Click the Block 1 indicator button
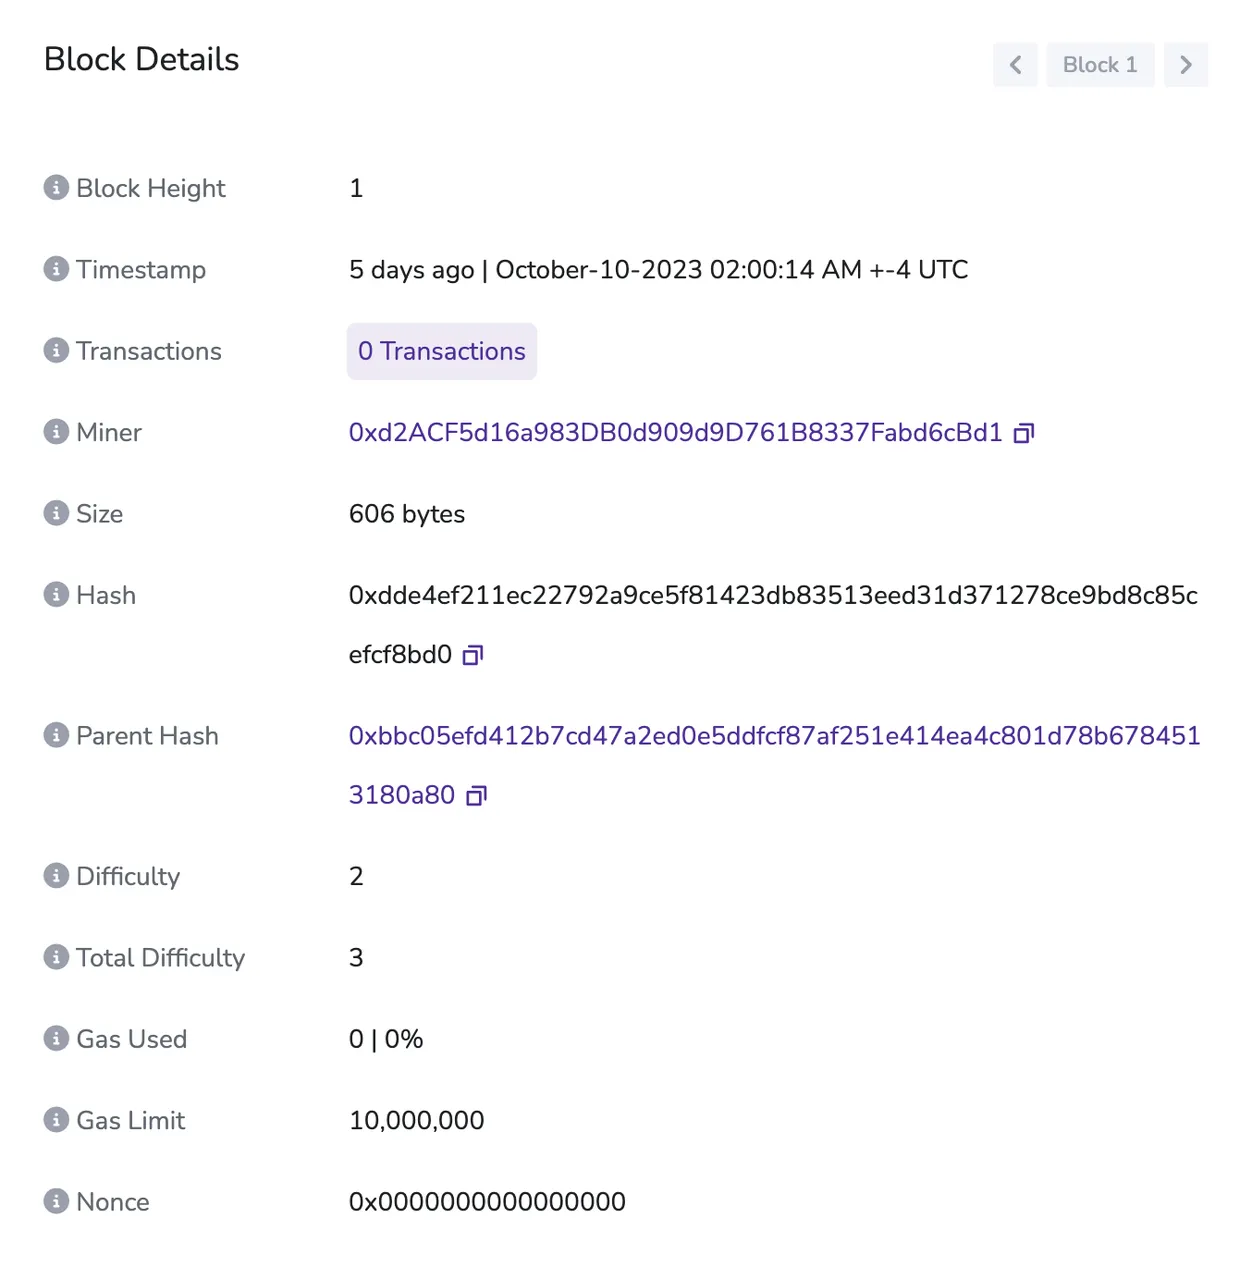The height and width of the screenshot is (1280, 1252). (x=1100, y=65)
